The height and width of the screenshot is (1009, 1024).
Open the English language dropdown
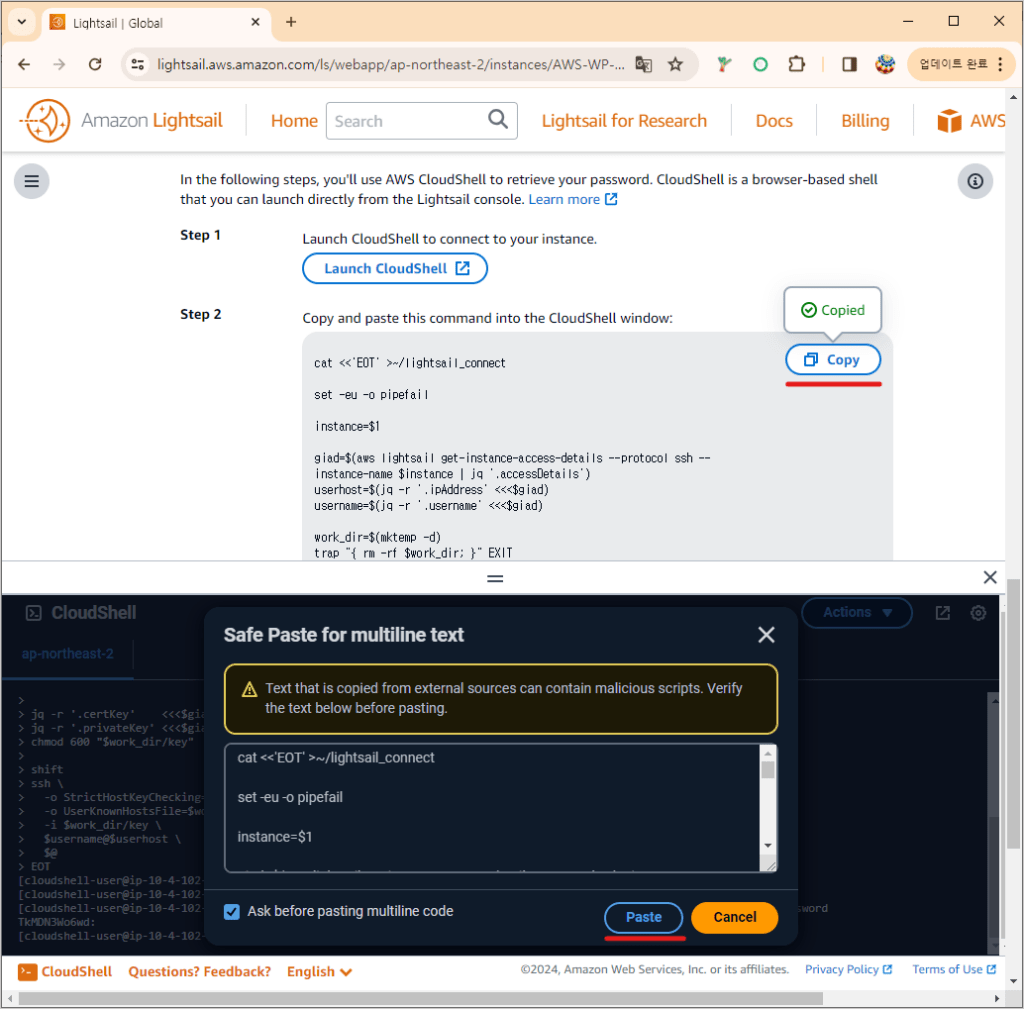point(319,972)
